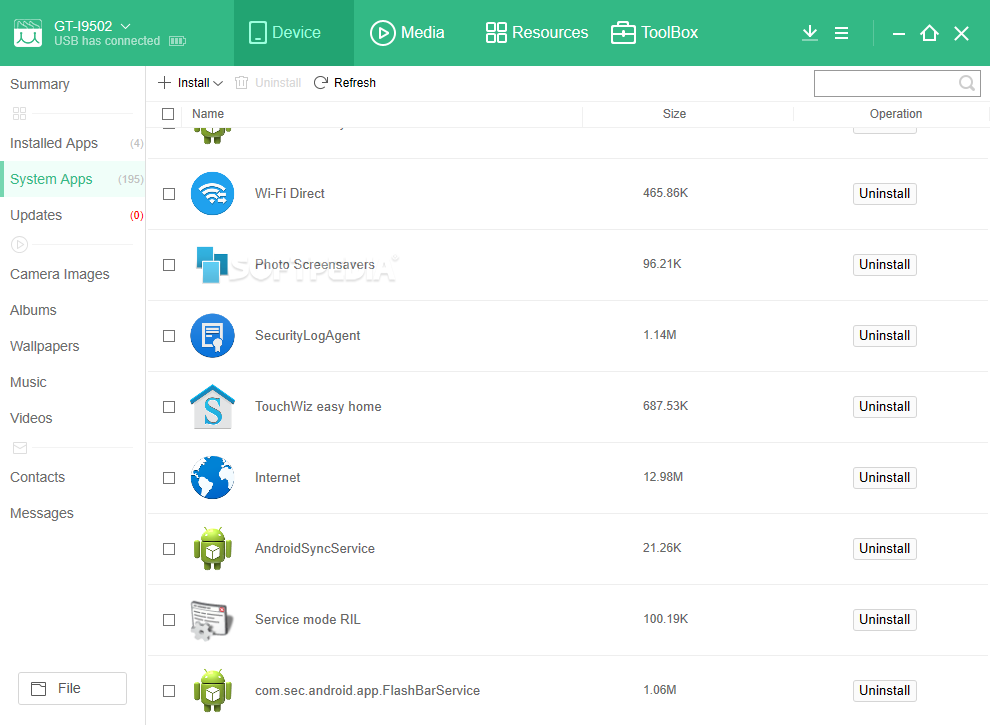Image resolution: width=990 pixels, height=725 pixels.
Task: Click the media play section icon in sidebar
Action: (x=20, y=244)
